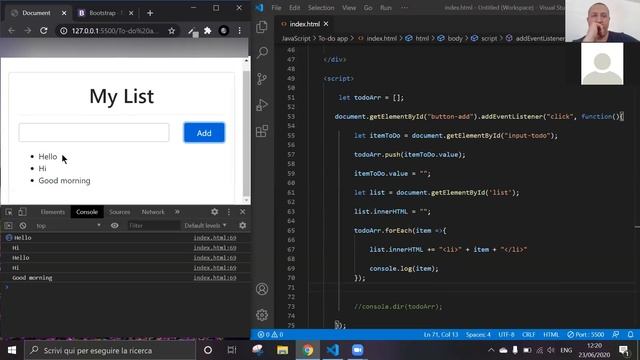This screenshot has width=640, height=360.
Task: Open File Explorer from the taskbar
Action: tap(282, 350)
